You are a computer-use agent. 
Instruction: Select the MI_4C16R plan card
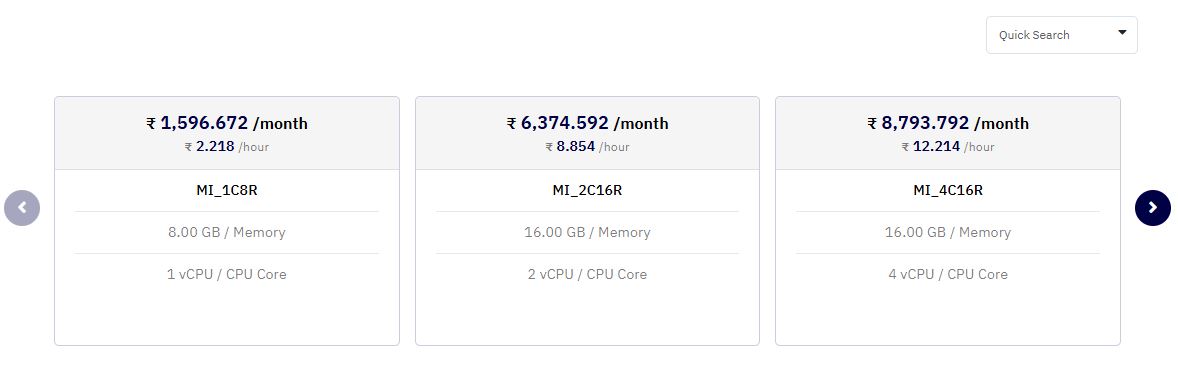(948, 221)
